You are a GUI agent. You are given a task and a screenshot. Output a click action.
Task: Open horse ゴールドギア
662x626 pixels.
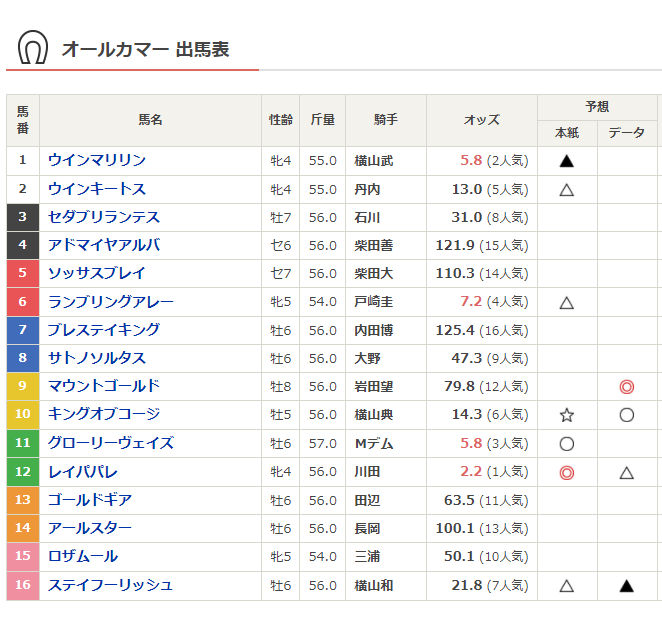pyautogui.click(x=90, y=500)
